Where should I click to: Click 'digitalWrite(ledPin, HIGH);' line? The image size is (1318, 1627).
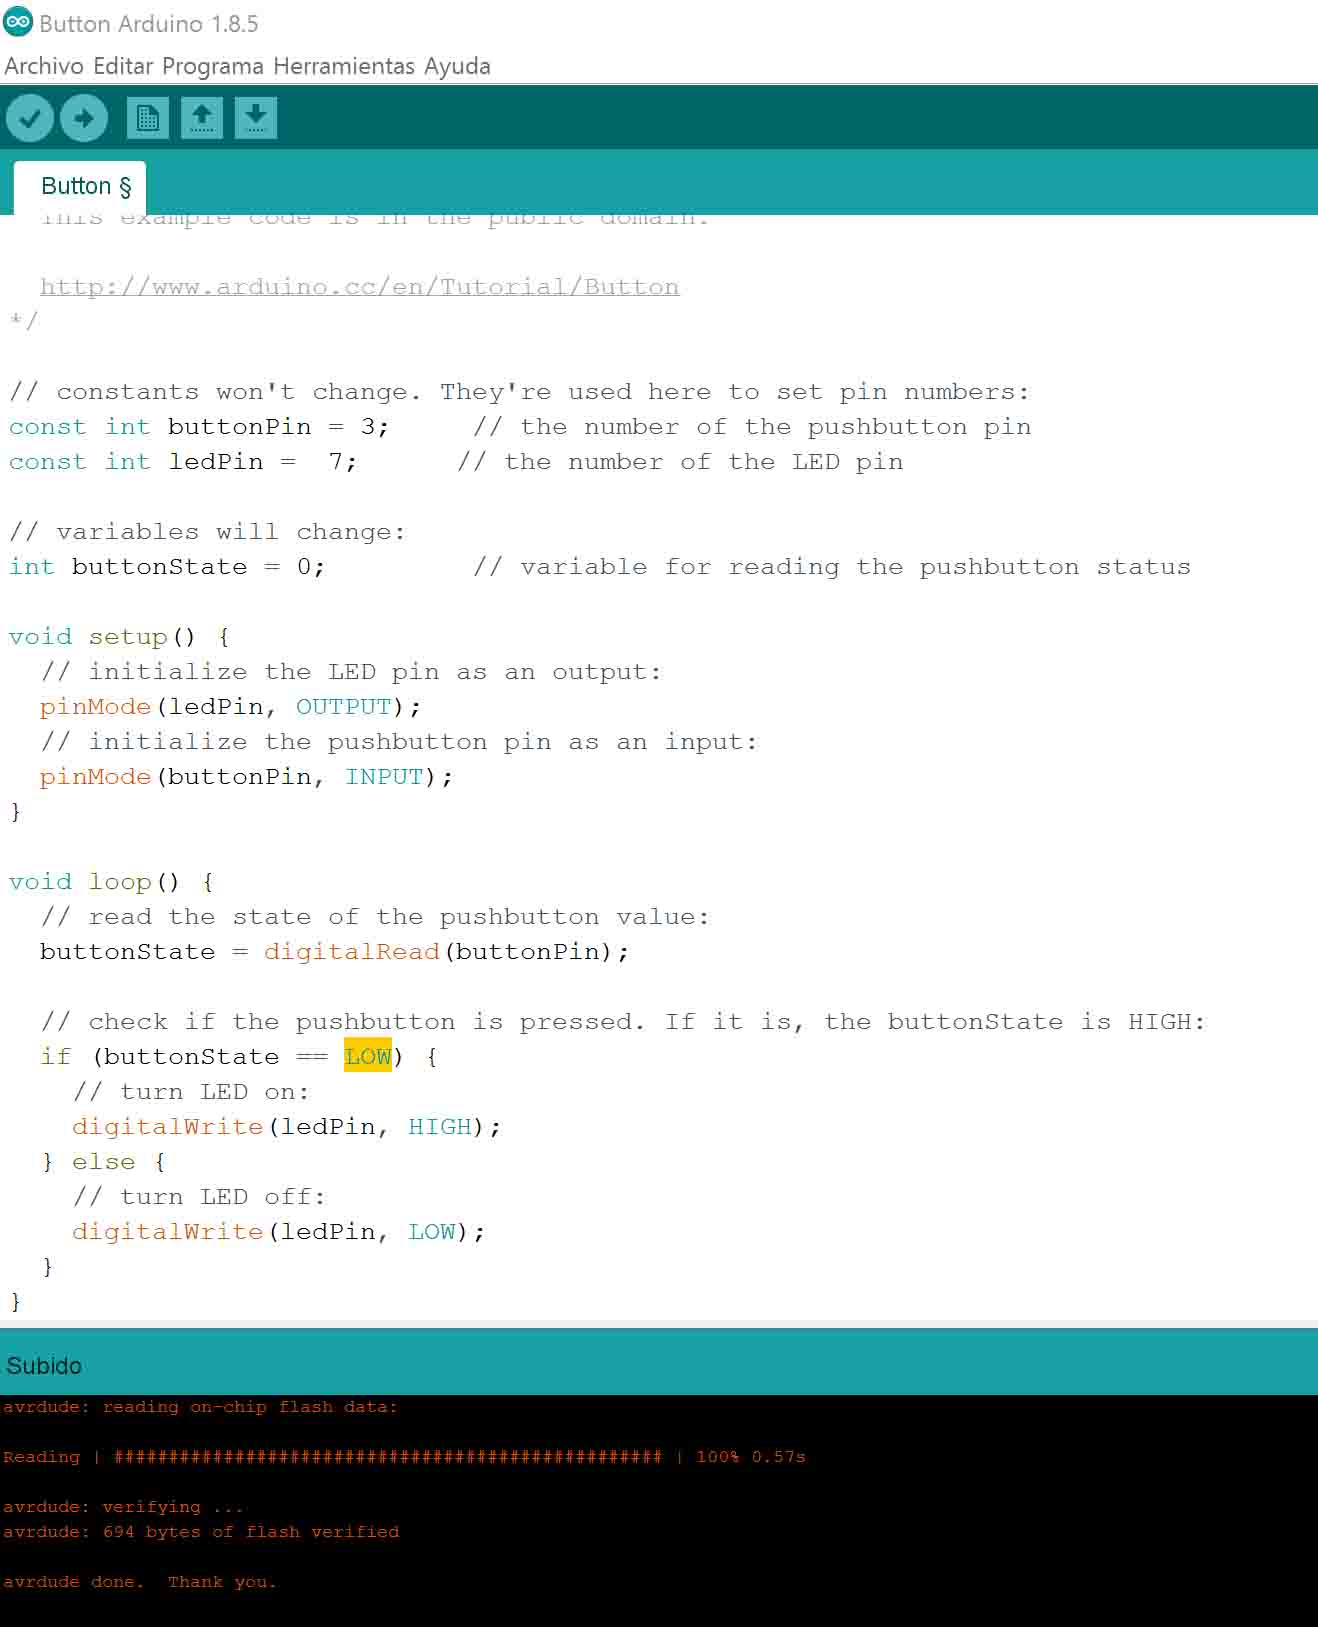tap(286, 1127)
